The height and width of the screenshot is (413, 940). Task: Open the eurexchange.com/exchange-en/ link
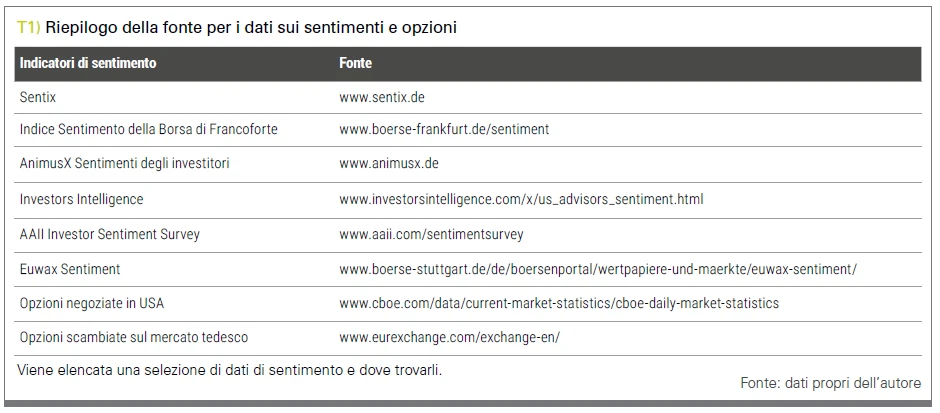point(450,337)
